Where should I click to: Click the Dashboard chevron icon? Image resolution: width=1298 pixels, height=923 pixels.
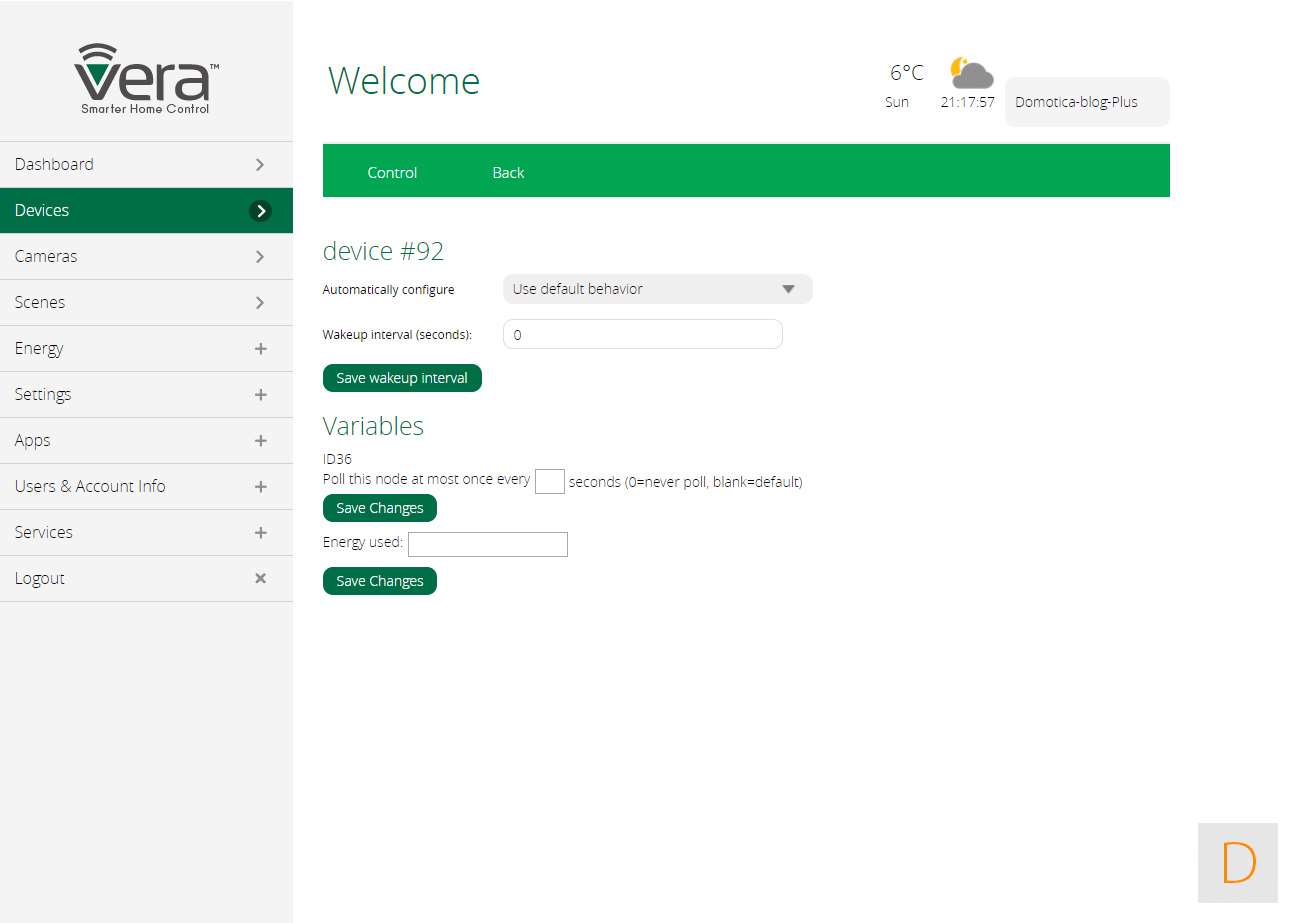coord(260,165)
